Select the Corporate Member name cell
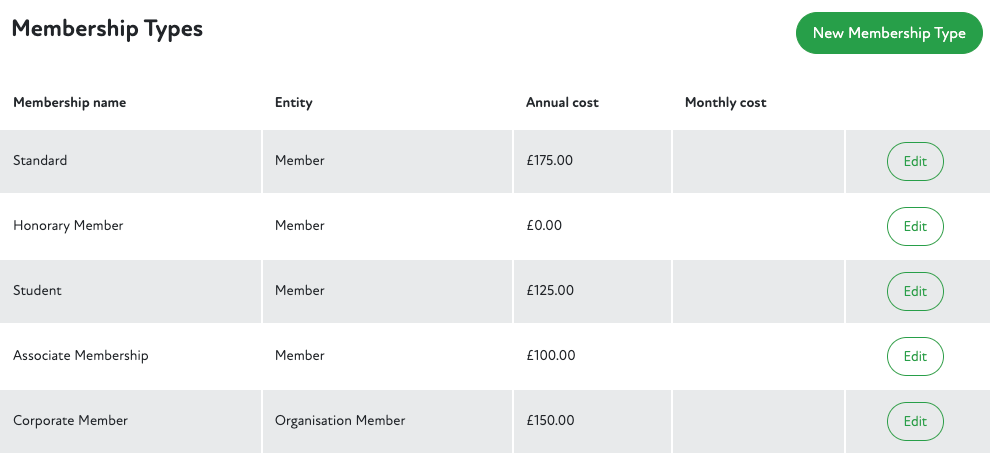 coord(71,420)
